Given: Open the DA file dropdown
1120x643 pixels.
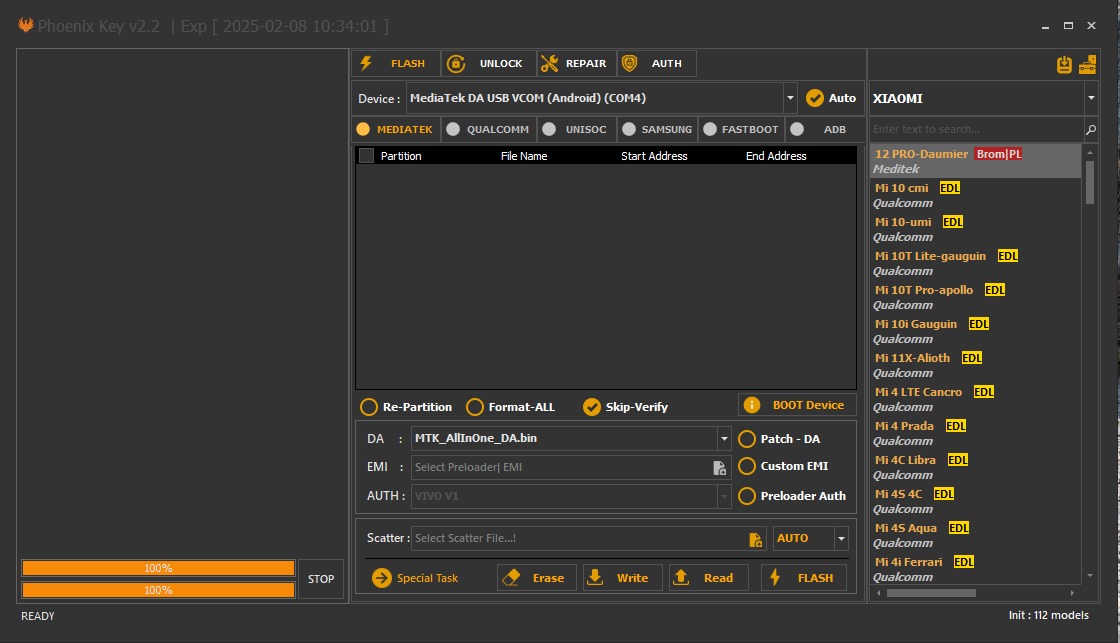Looking at the screenshot, I should (x=724, y=439).
